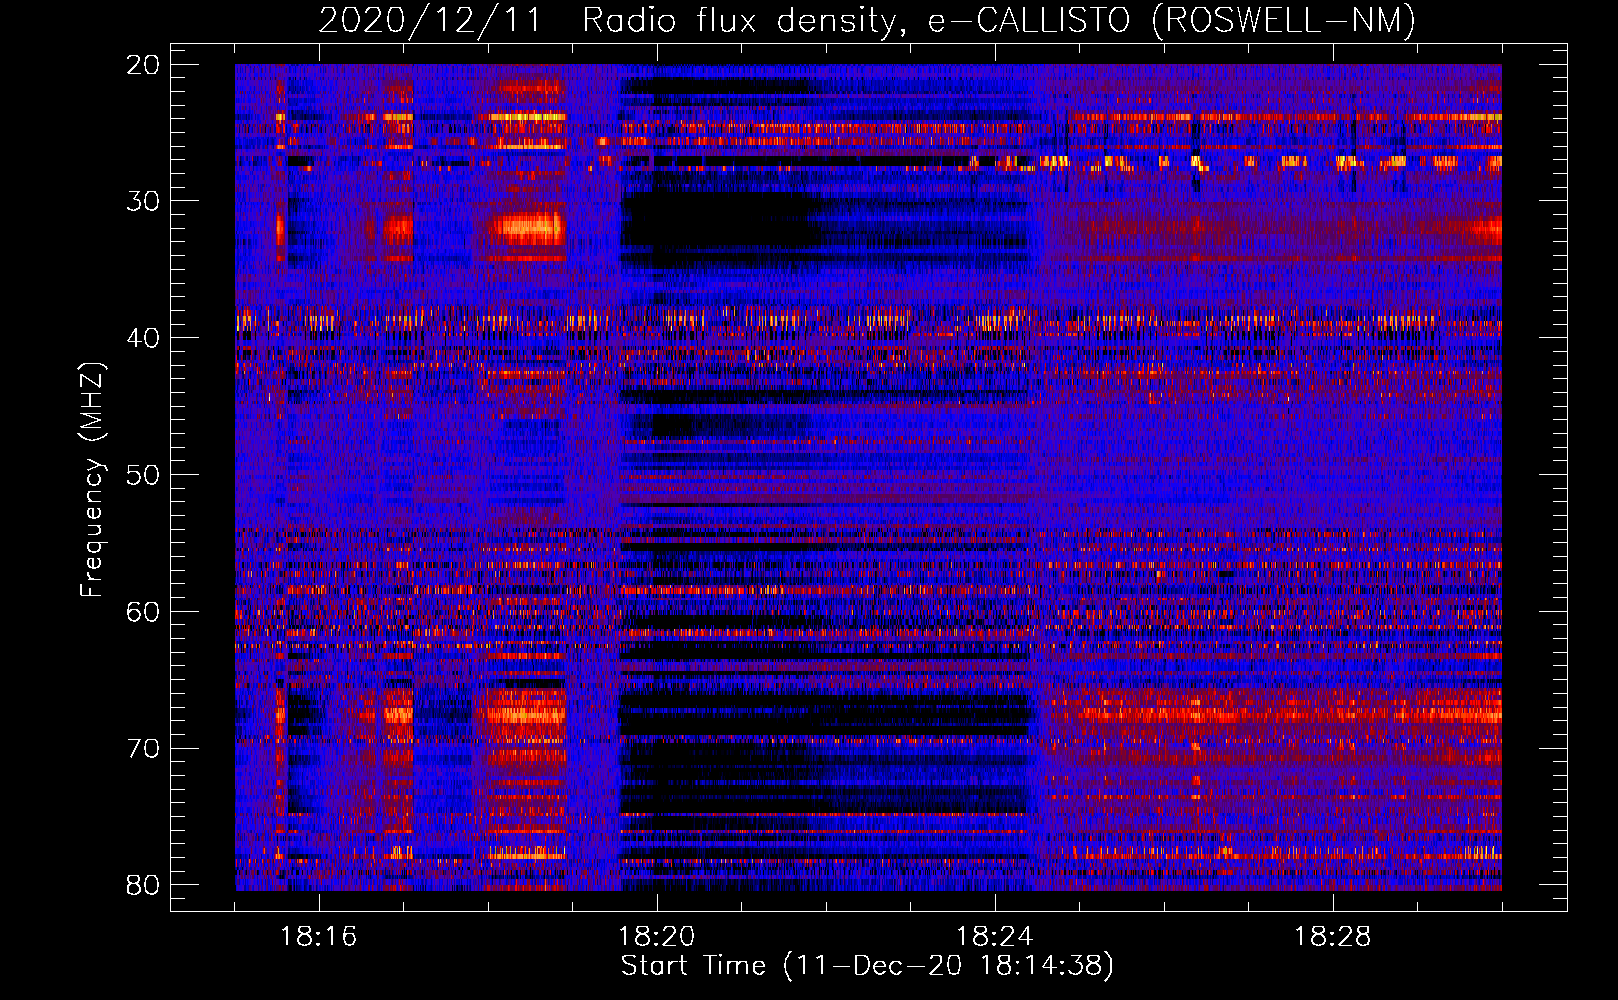Screen dimensions: 1618x1000
Task: Click the 50 frequency tick label
Action: click(143, 475)
